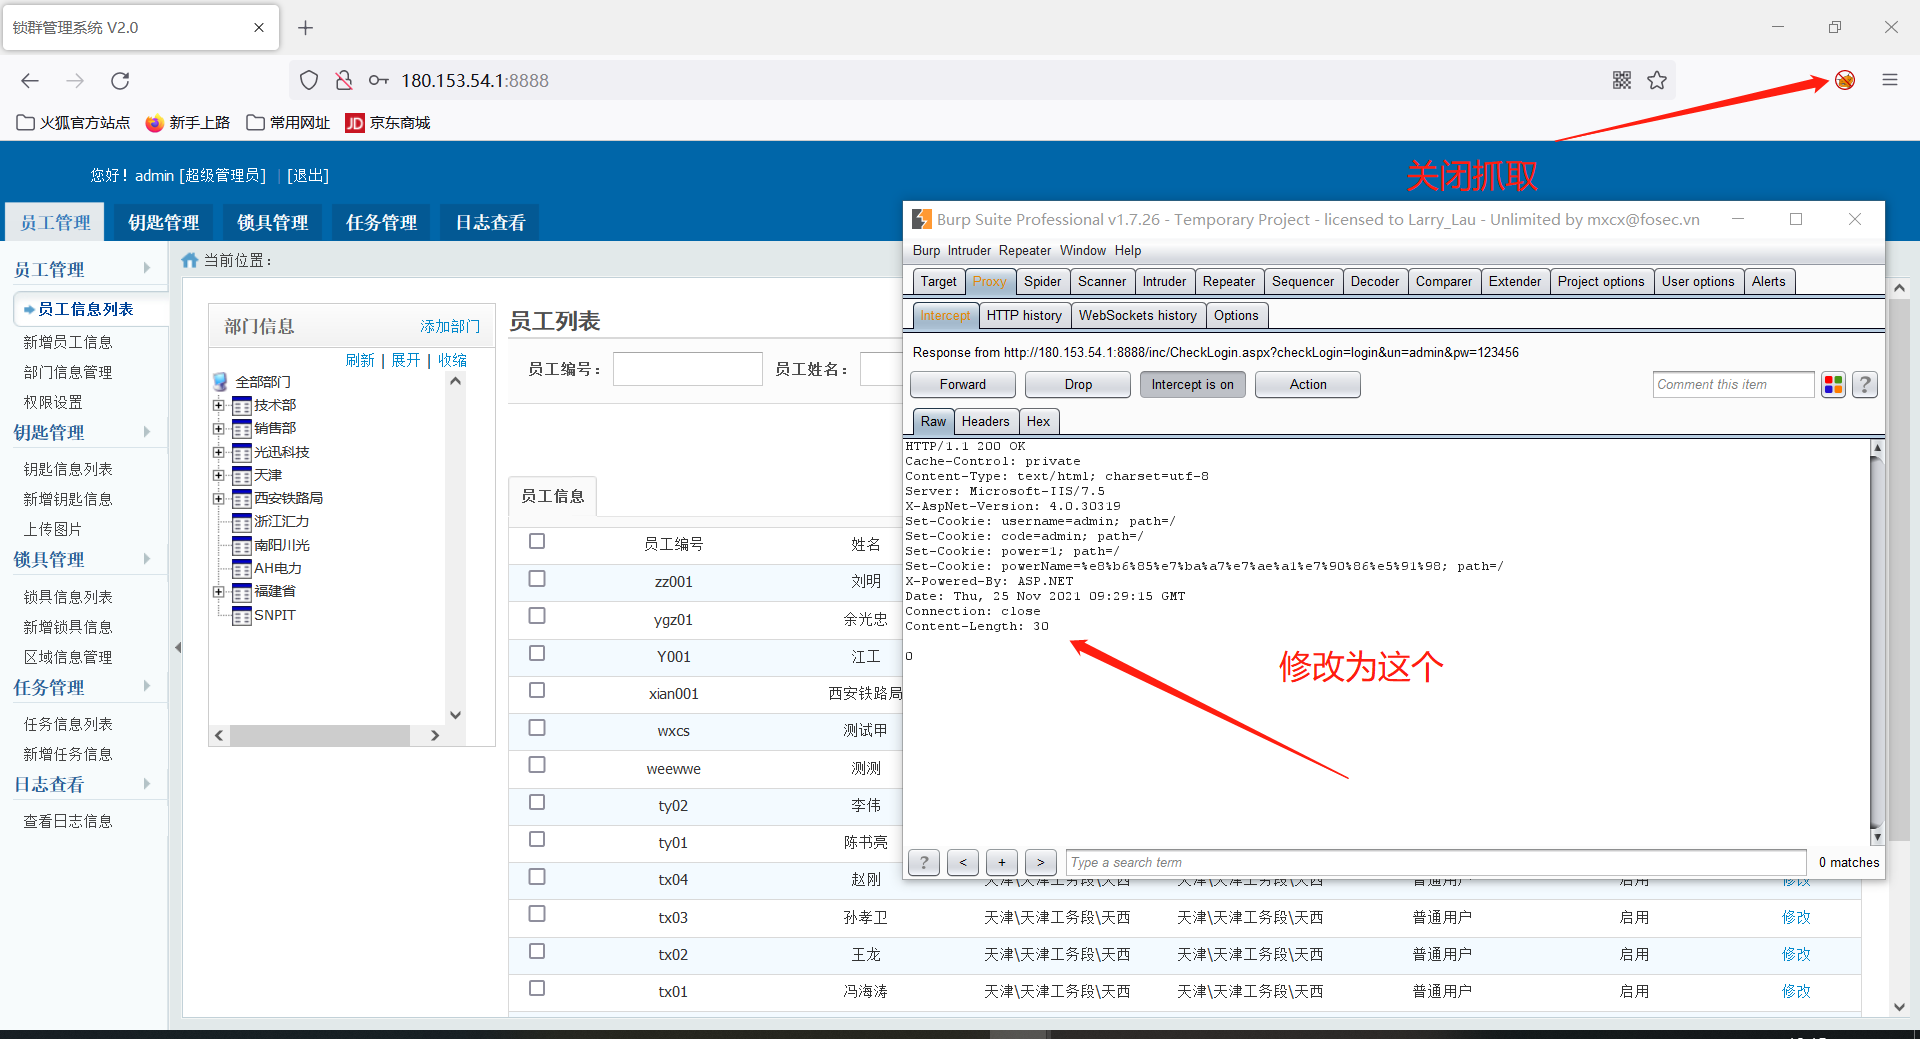Bookmark this page with the star icon
Viewport: 1920px width, 1039px height.
pyautogui.click(x=1657, y=81)
